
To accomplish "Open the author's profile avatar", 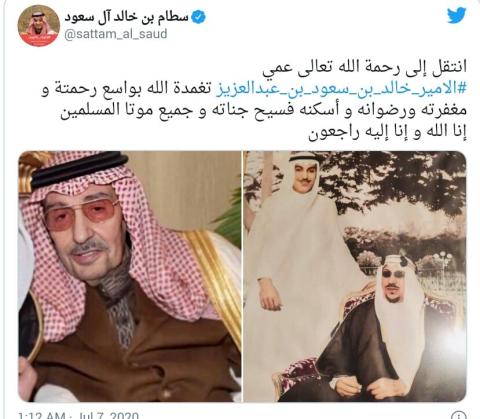I will pyautogui.click(x=39, y=25).
